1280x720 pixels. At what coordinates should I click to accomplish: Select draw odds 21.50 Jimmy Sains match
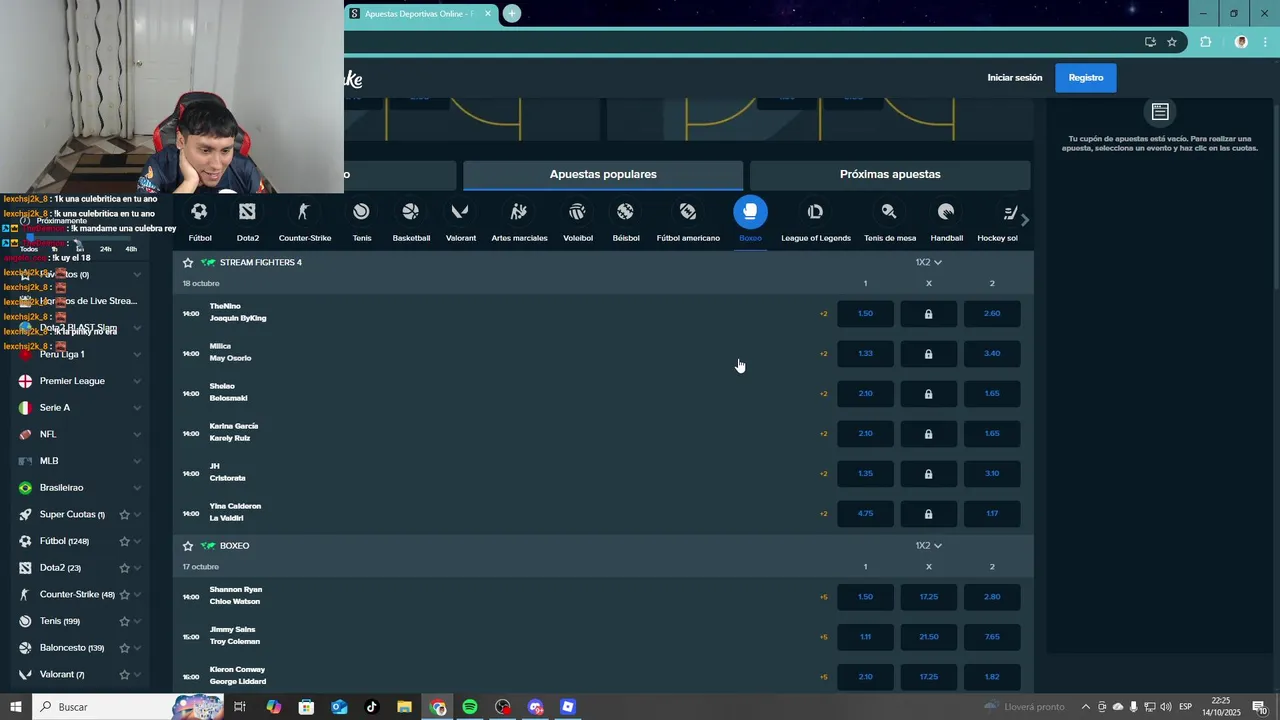coord(928,637)
